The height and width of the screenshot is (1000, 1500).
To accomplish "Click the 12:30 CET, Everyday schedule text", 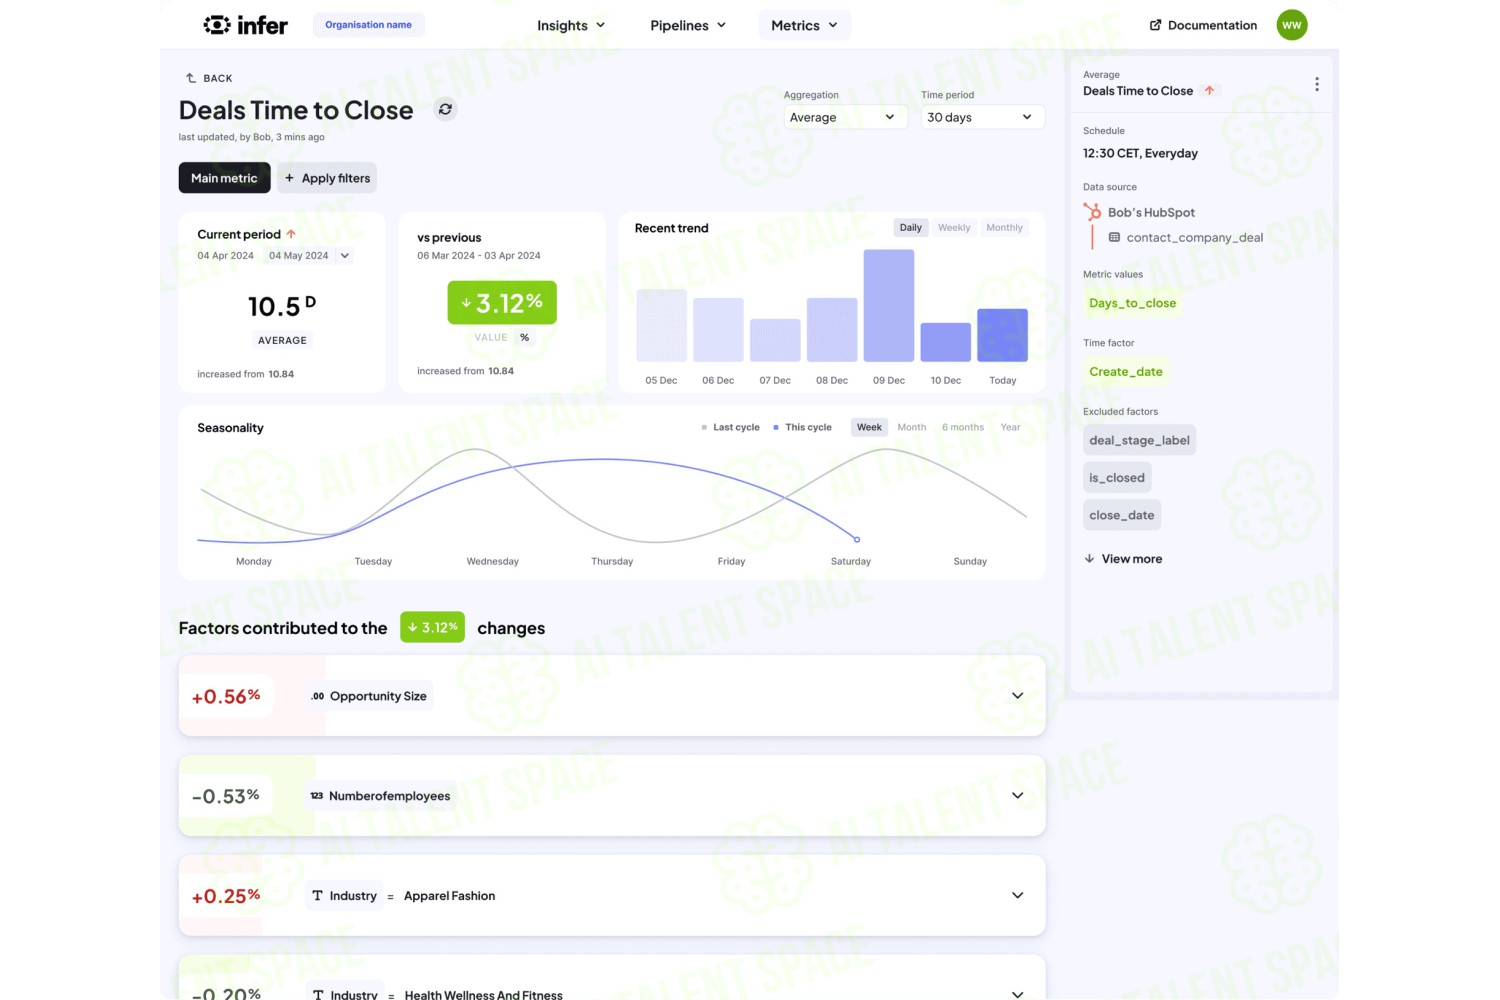I will tap(1140, 153).
